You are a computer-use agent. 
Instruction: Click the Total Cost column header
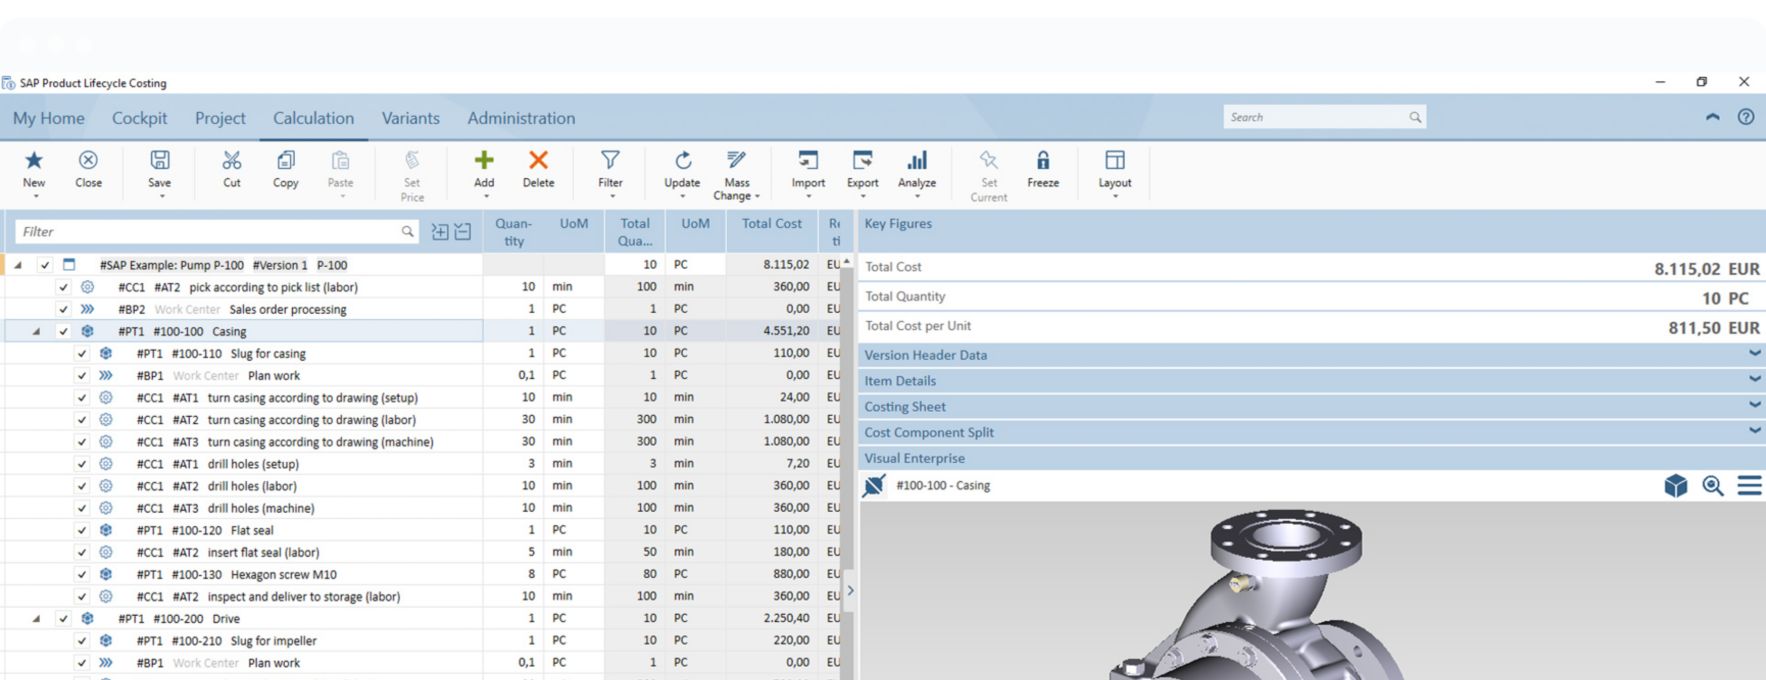[771, 224]
